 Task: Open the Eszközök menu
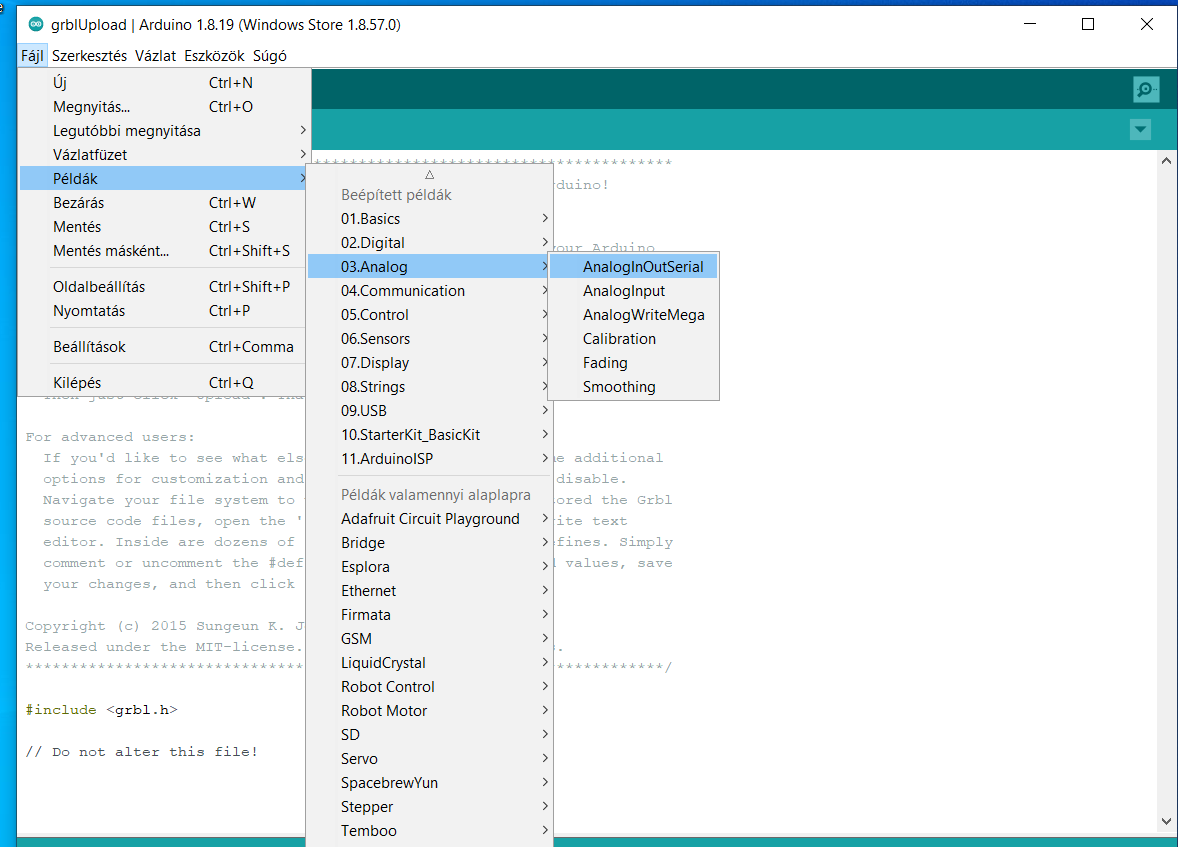tap(214, 56)
